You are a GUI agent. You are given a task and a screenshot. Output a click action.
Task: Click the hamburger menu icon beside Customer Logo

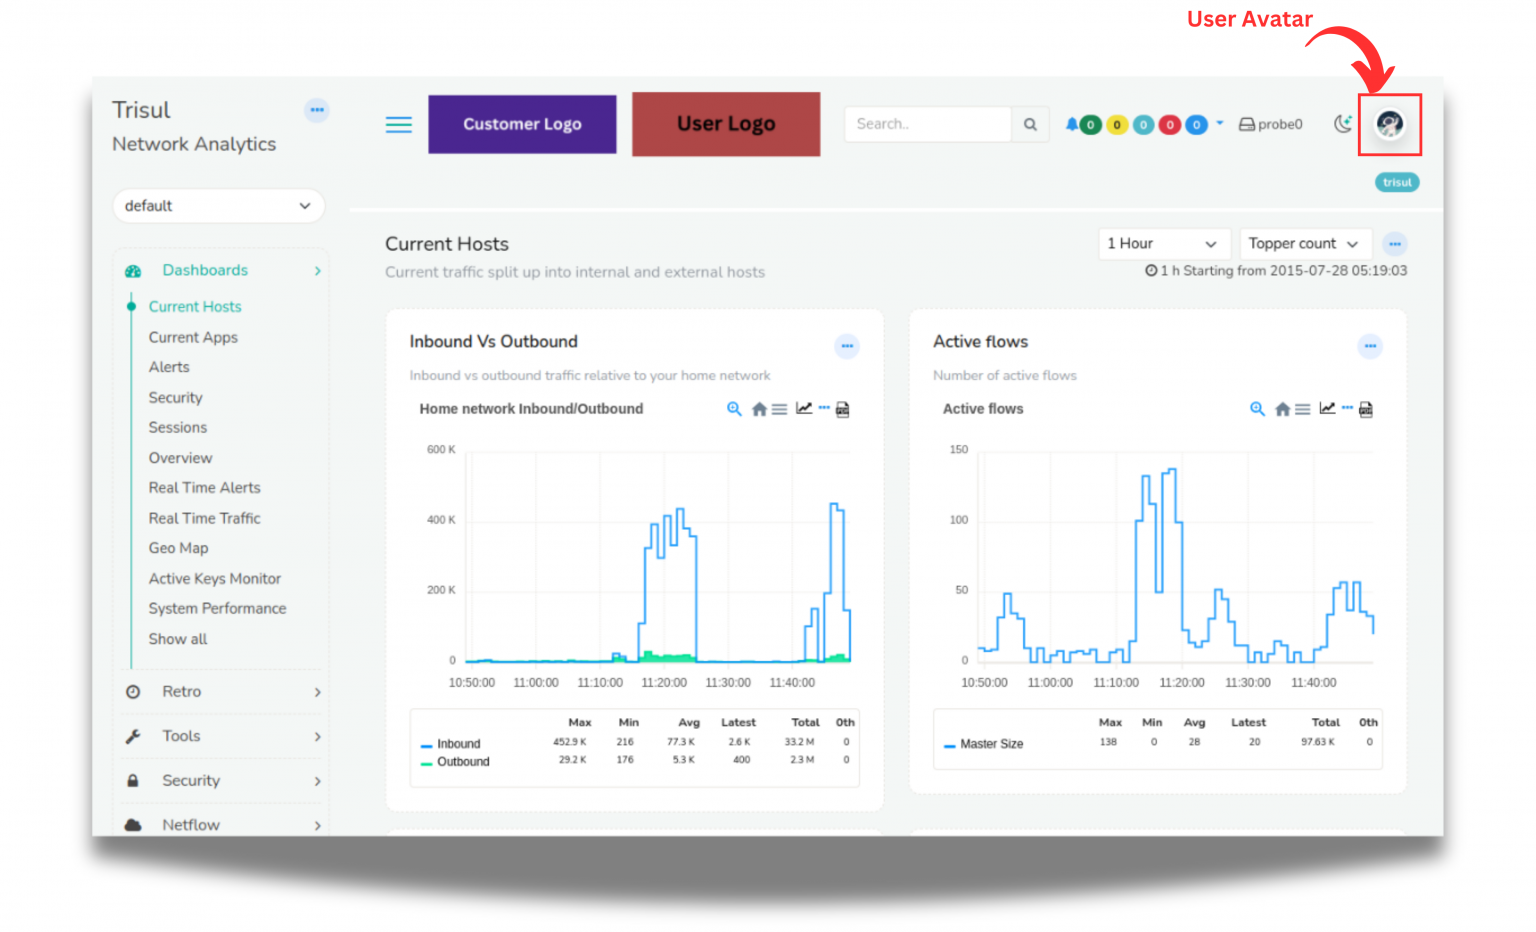pyautogui.click(x=399, y=124)
